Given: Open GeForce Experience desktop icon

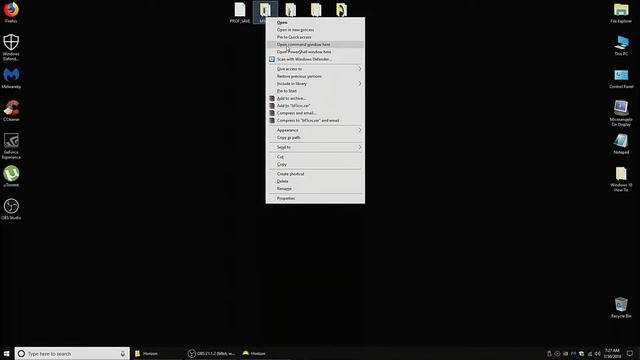Looking at the screenshot, I should click(x=11, y=146).
